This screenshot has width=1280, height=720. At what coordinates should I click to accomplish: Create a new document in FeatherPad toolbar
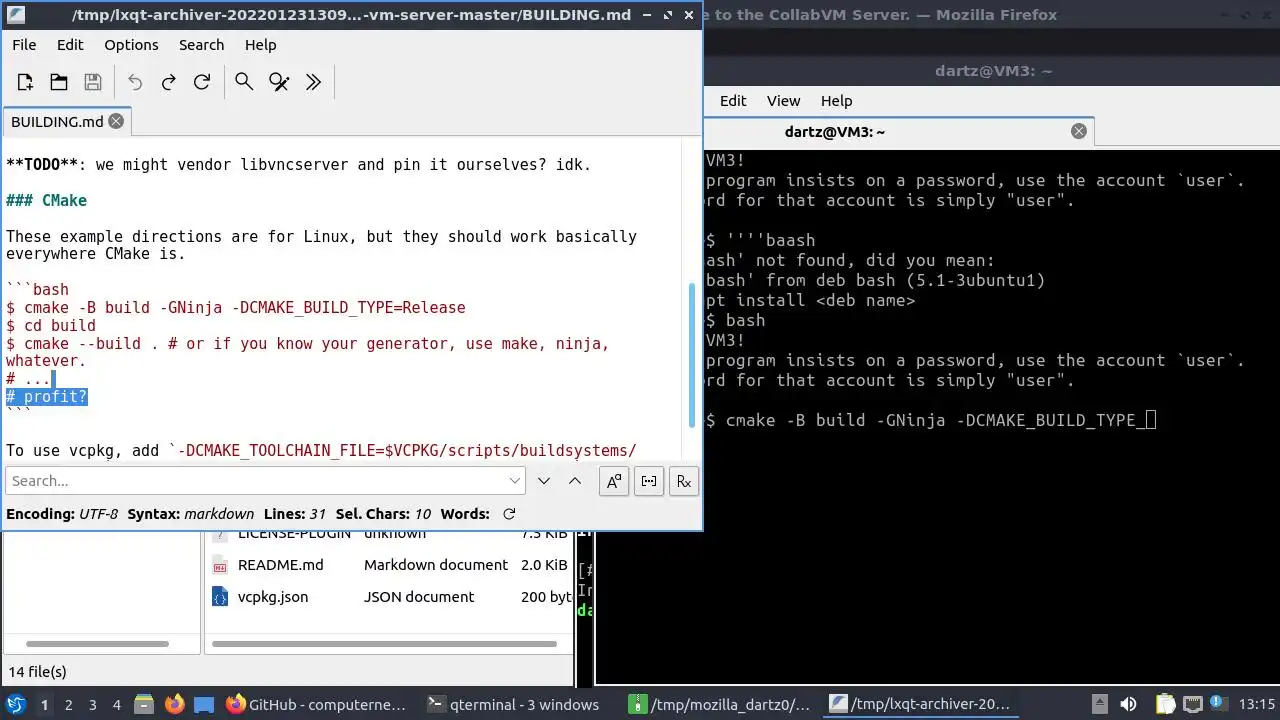tap(26, 82)
